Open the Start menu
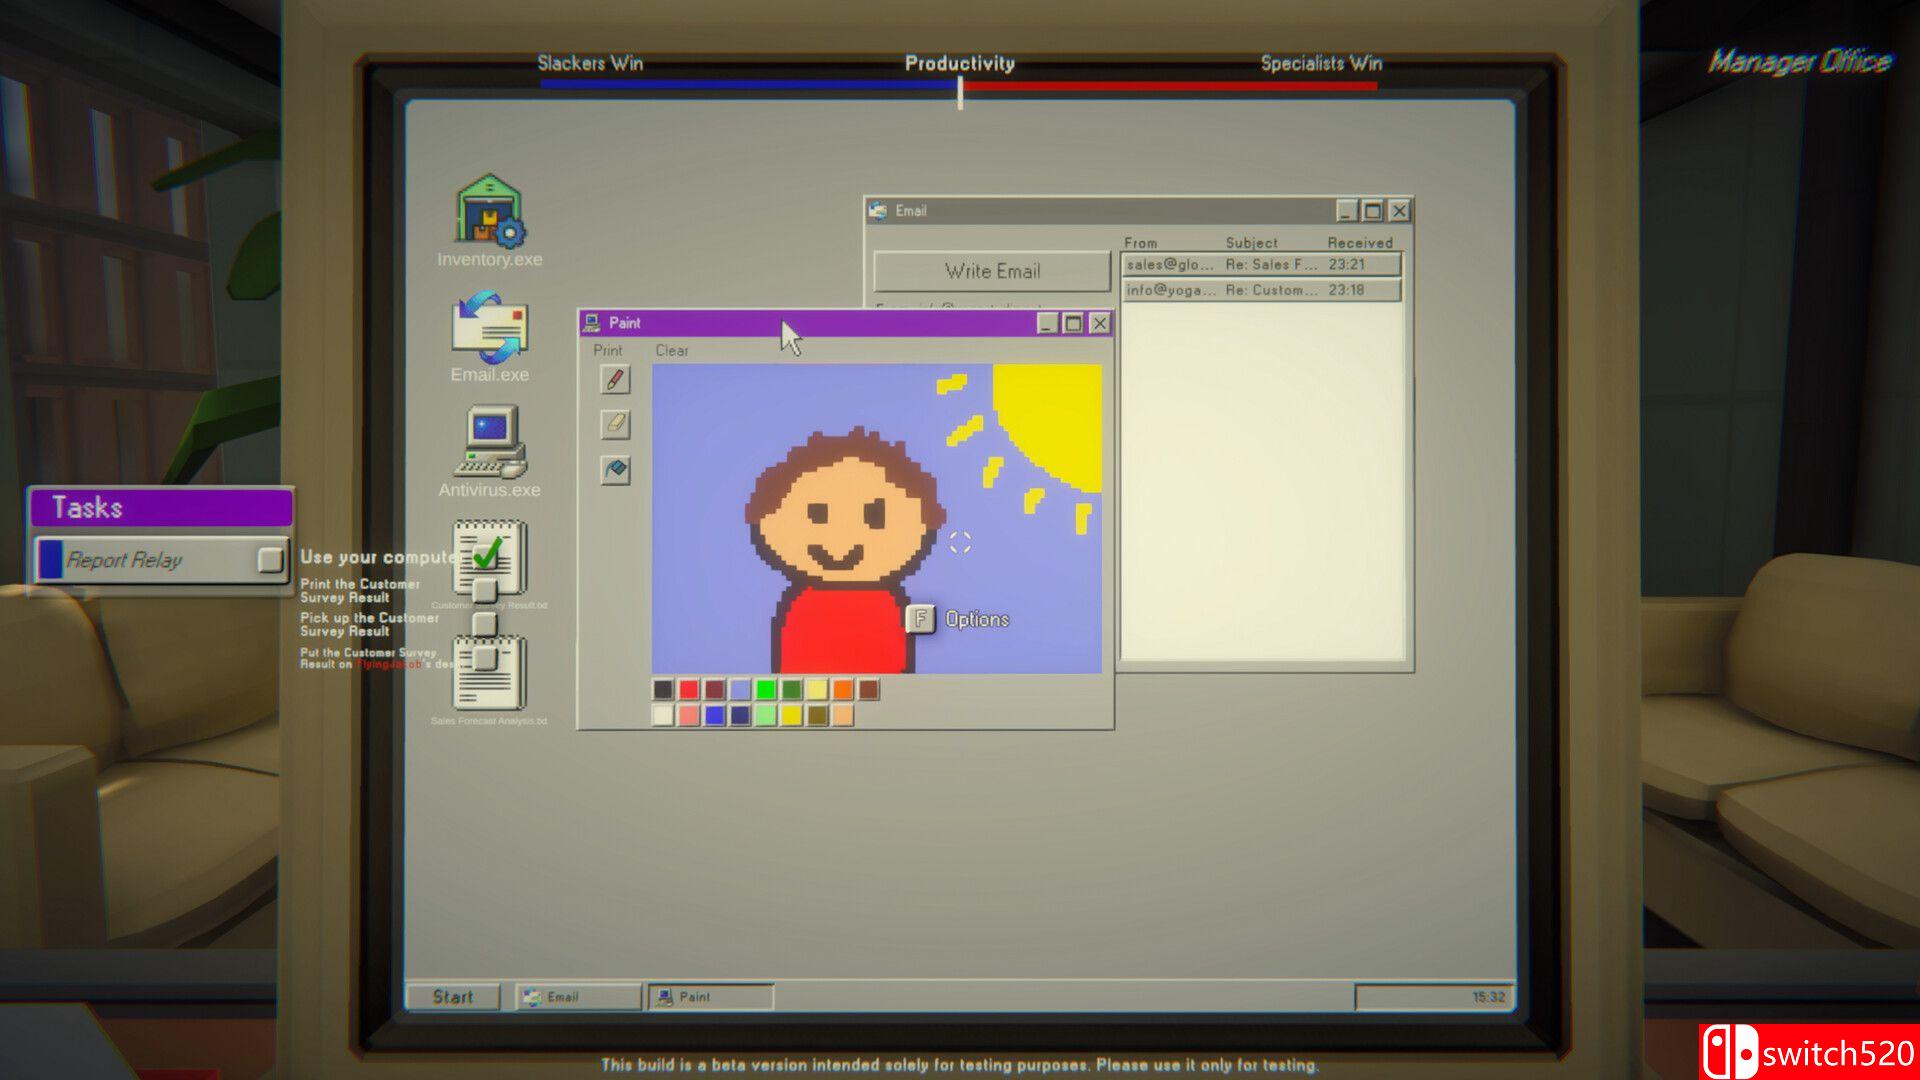Screen dimensions: 1920x1080 [452, 997]
